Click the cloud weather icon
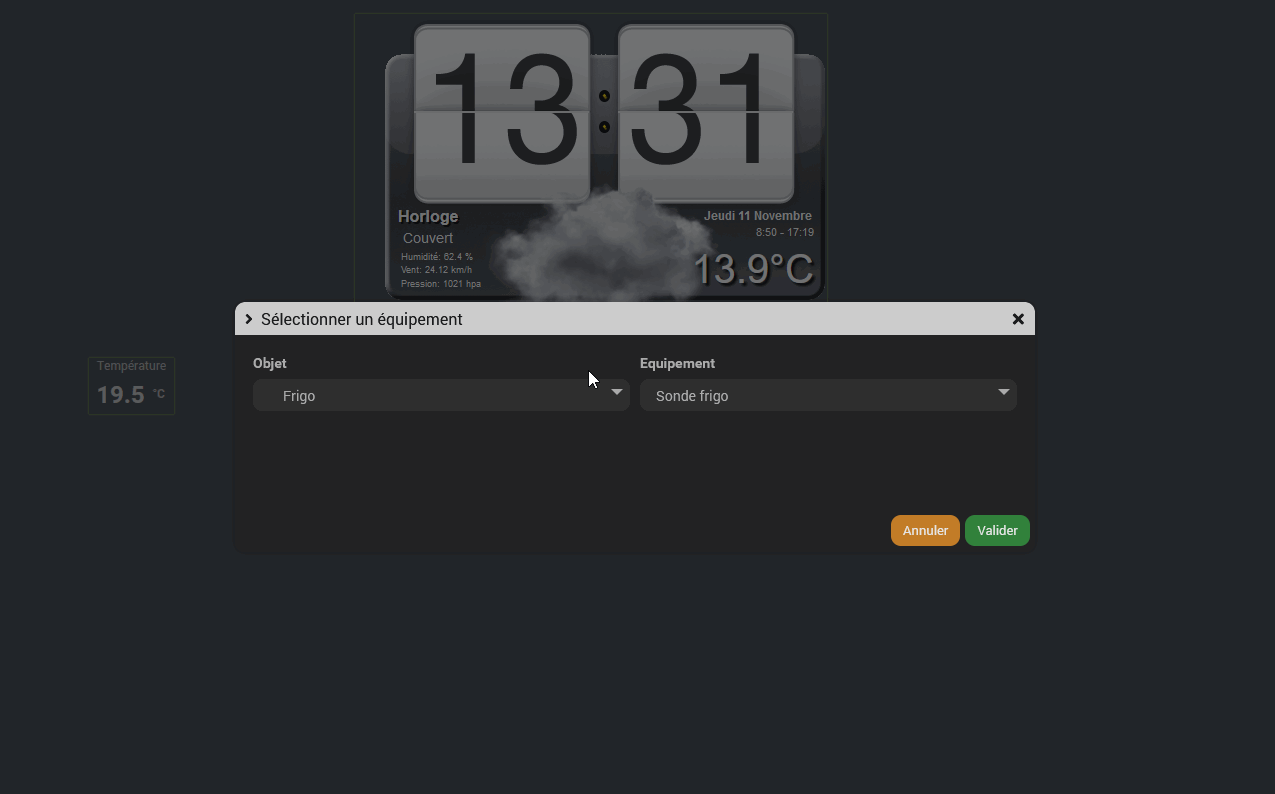This screenshot has height=794, width=1275. tap(602, 246)
